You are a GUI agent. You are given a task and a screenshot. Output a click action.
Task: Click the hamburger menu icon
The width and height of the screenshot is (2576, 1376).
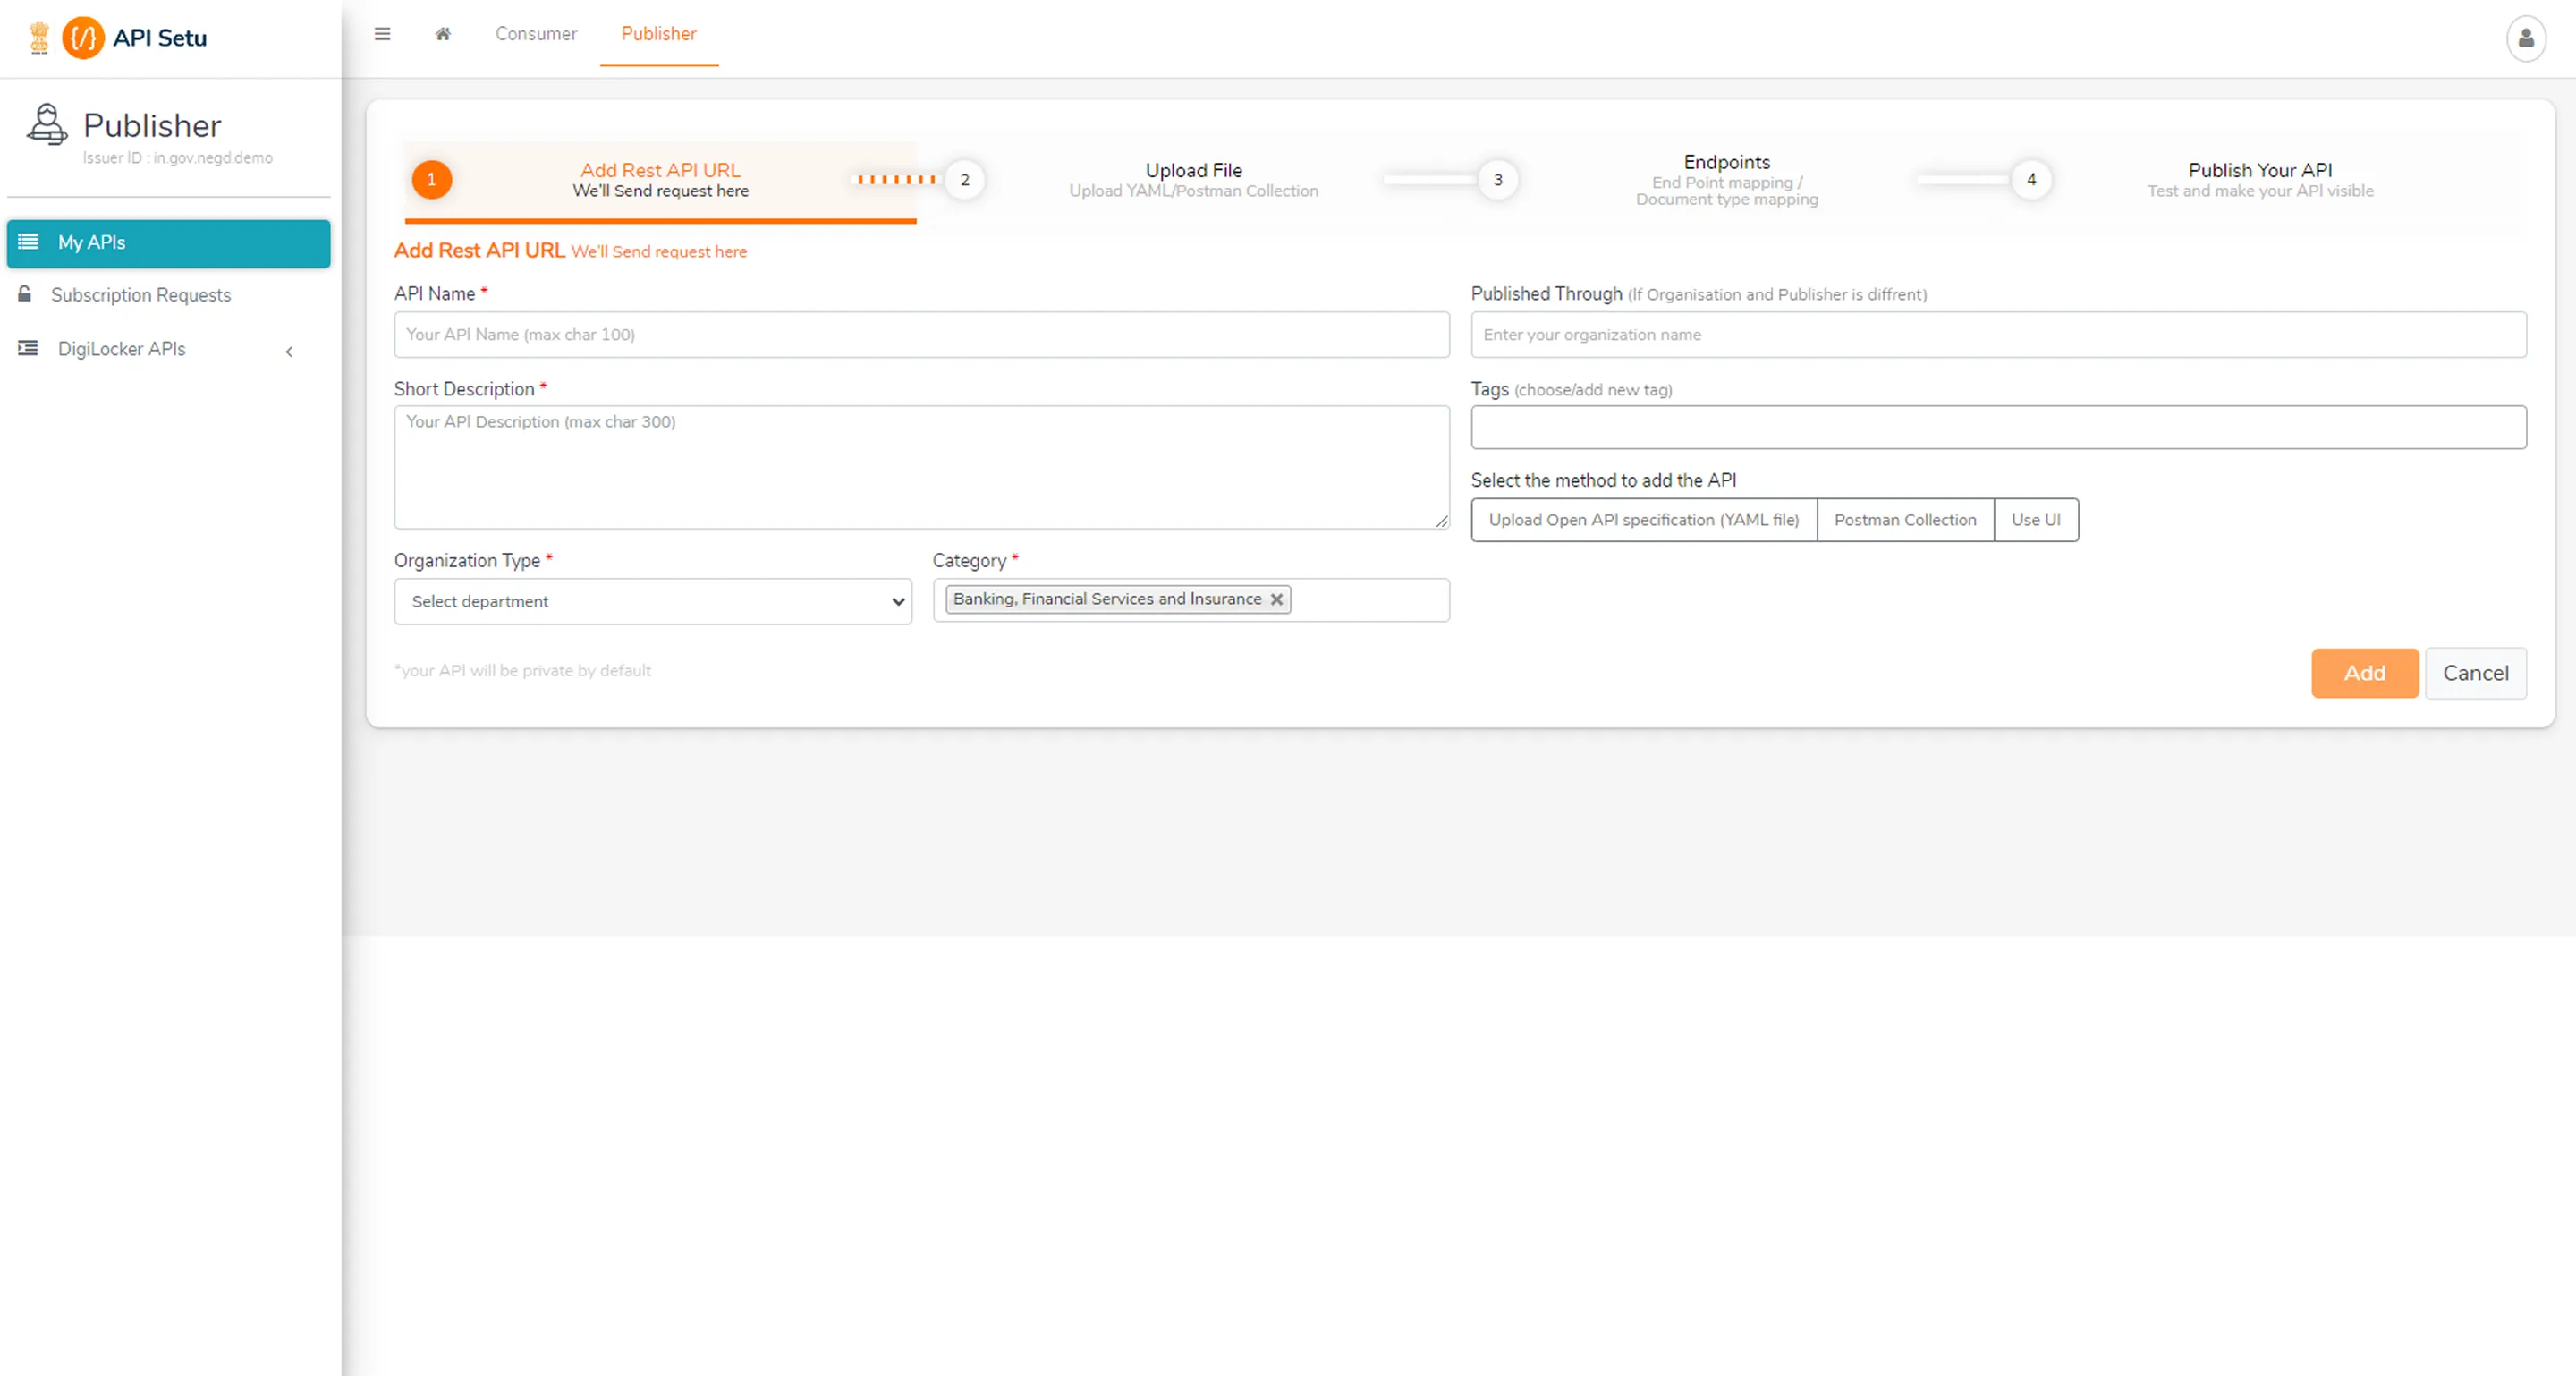tap(382, 34)
